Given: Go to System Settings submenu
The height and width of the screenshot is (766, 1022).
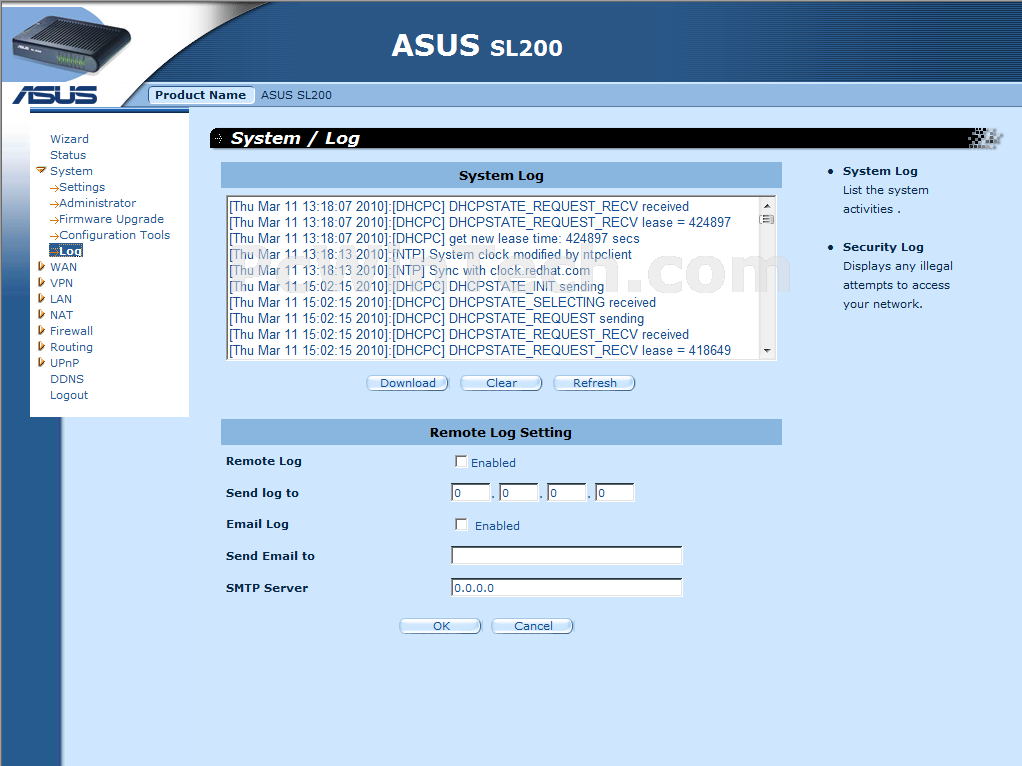Looking at the screenshot, I should click(x=82, y=187).
